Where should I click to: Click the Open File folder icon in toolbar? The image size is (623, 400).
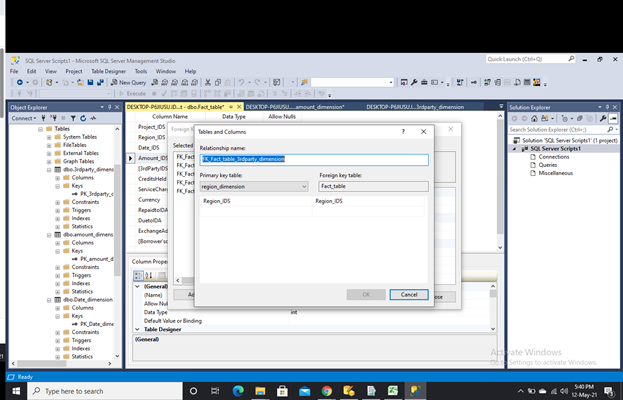tap(80, 82)
